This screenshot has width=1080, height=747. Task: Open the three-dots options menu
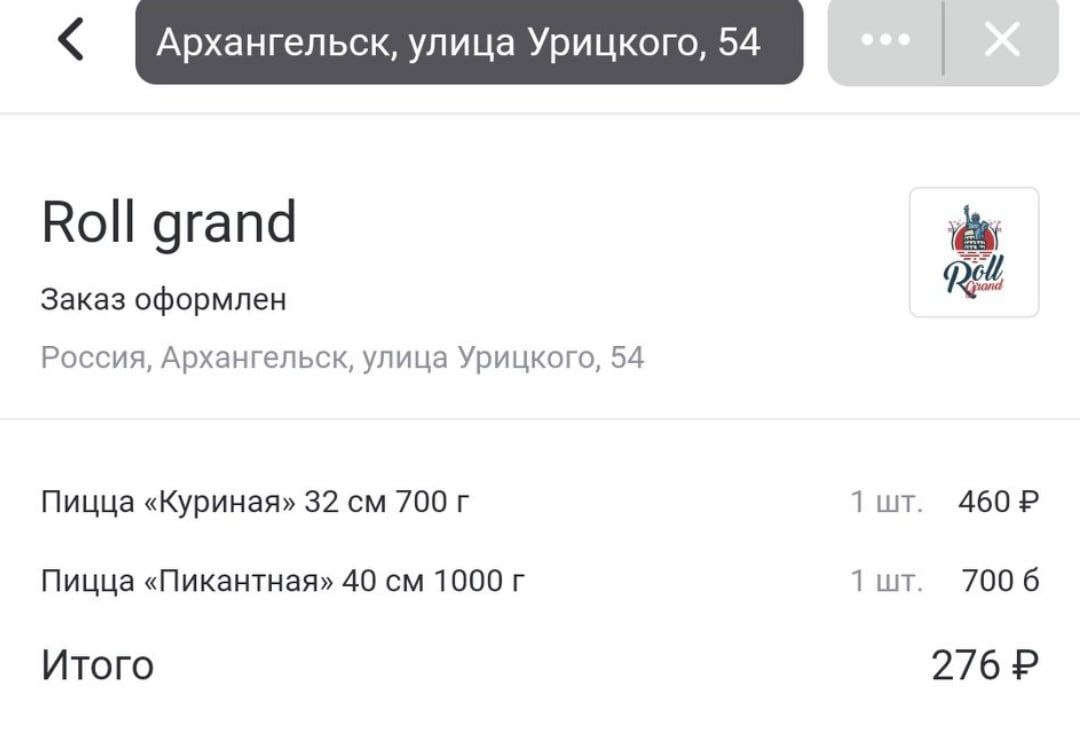pyautogui.click(x=885, y=41)
